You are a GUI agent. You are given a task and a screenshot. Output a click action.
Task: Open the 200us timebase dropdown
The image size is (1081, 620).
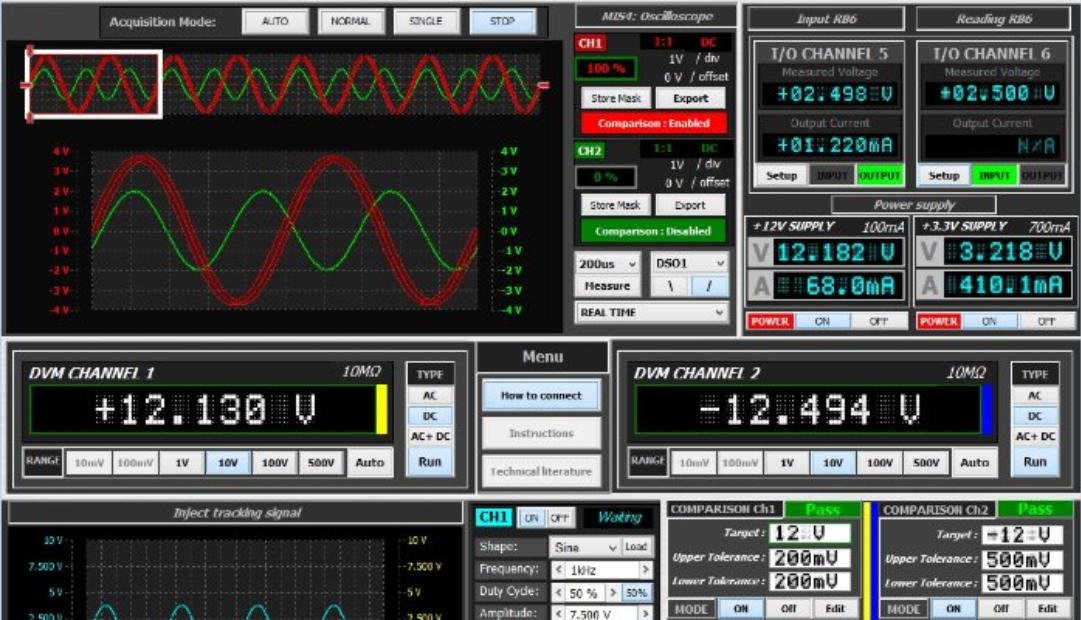pos(607,263)
